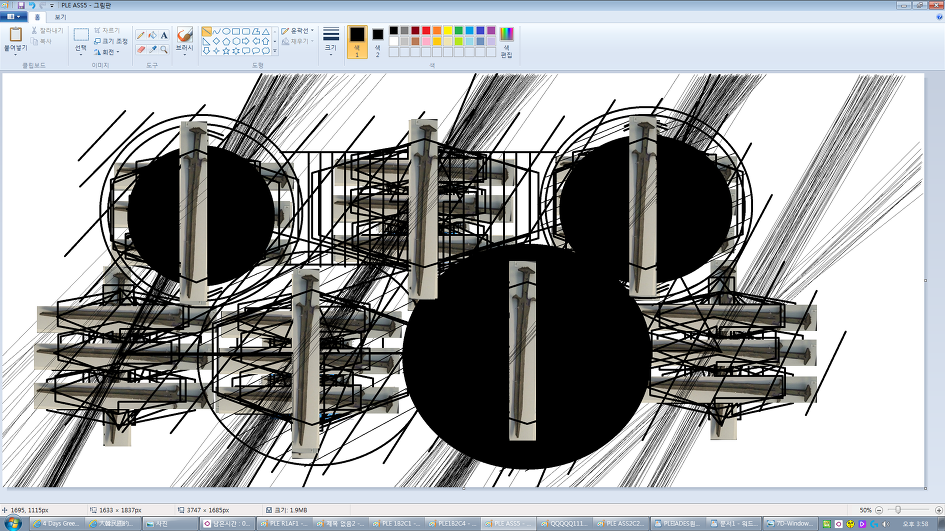Activate the 색 1 foreground color box
This screenshot has height=531, width=945.
pyautogui.click(x=357, y=41)
